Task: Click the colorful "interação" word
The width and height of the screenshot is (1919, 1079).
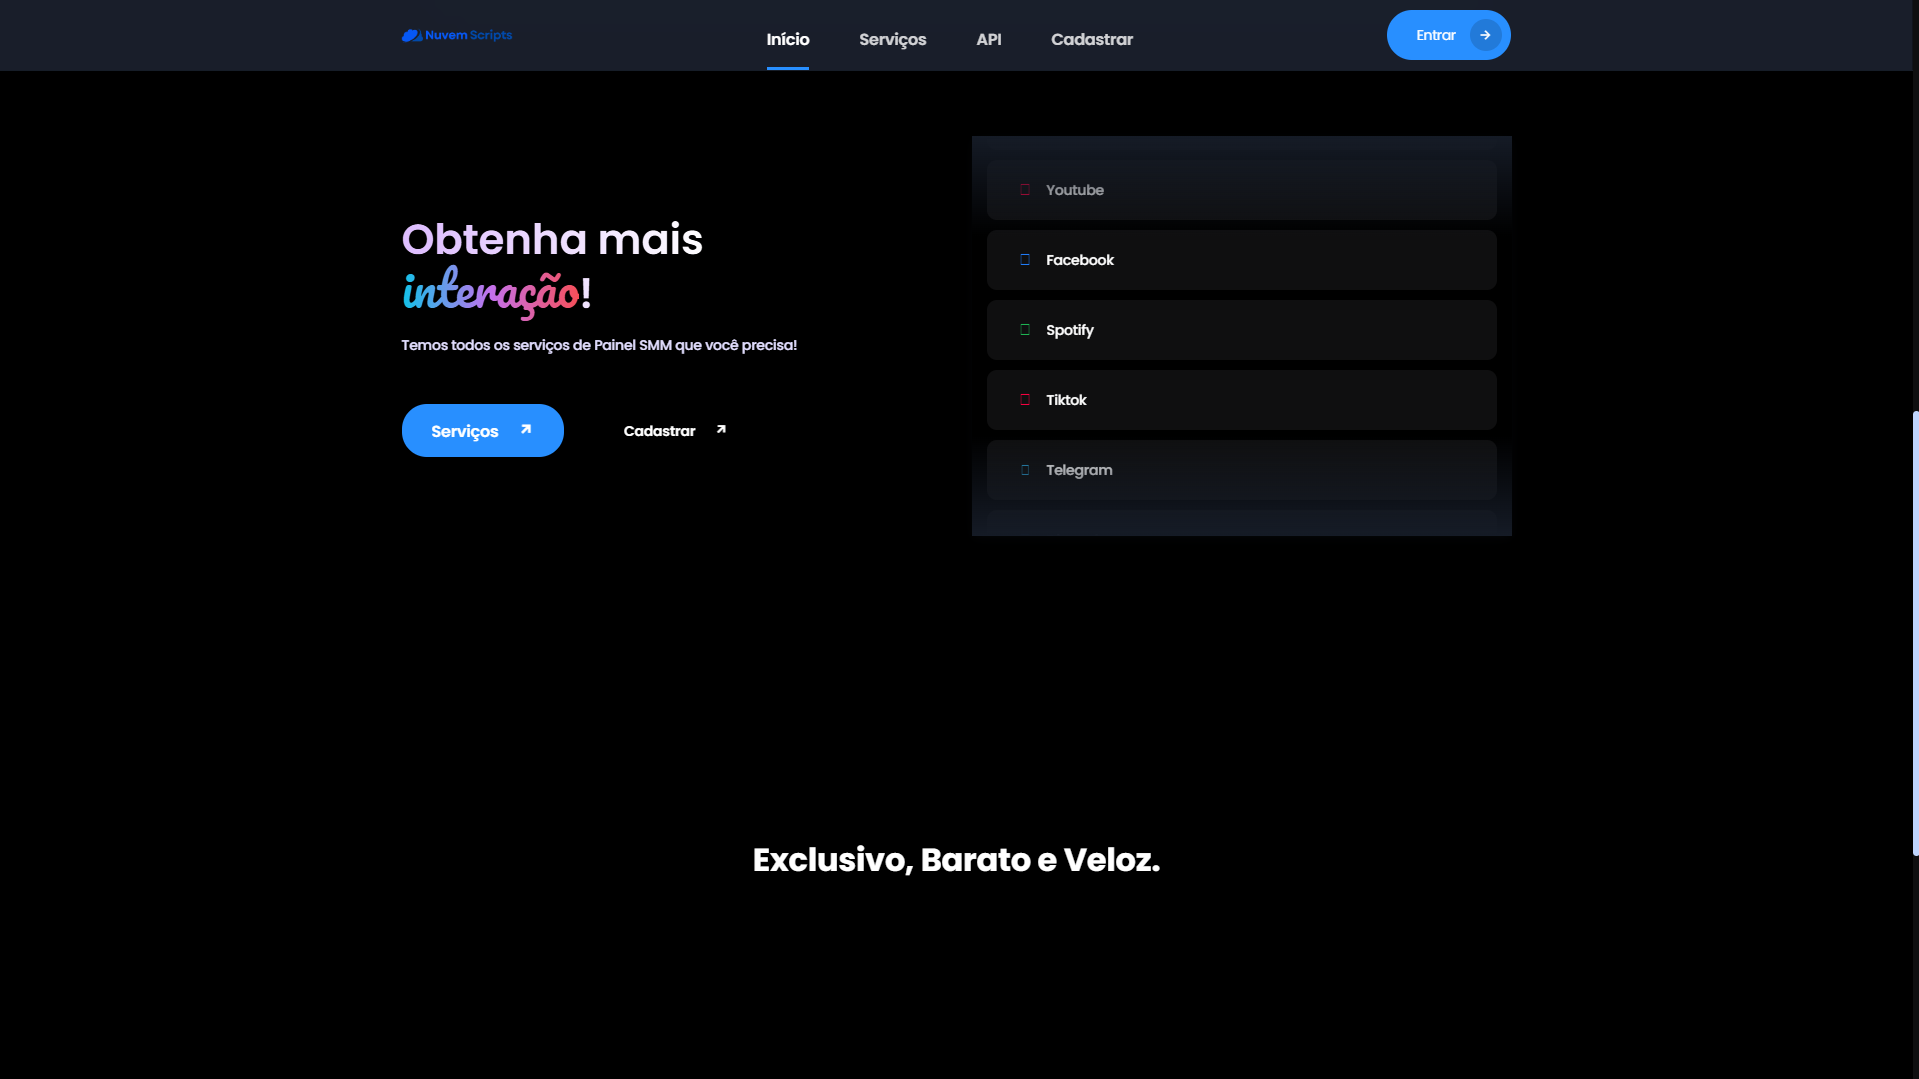Action: [490, 293]
